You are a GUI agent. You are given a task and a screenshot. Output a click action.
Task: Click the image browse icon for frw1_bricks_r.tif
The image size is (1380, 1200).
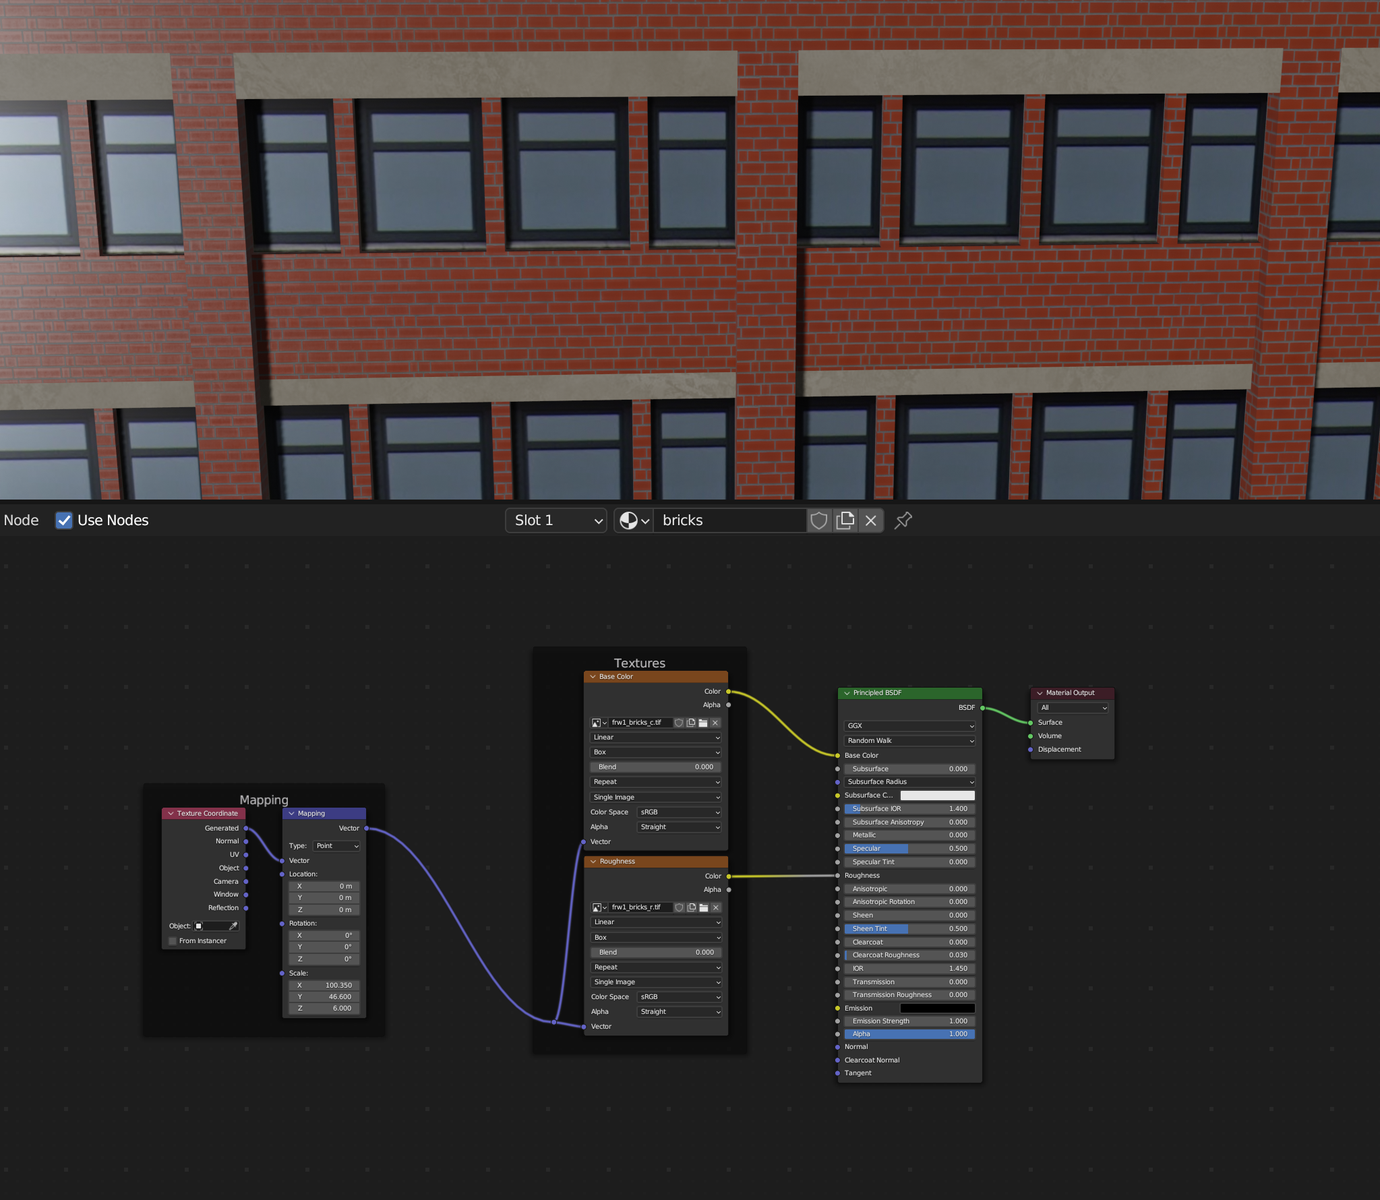[x=598, y=908]
